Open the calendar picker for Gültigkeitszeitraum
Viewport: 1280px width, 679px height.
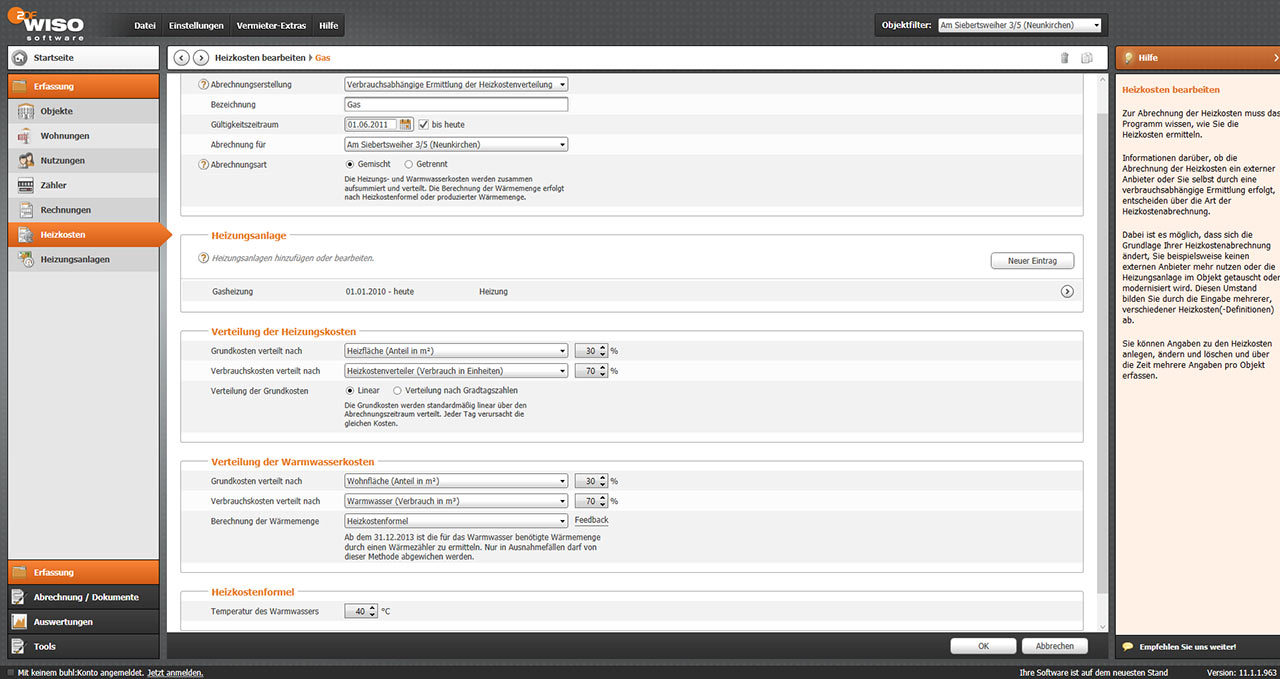coord(406,124)
